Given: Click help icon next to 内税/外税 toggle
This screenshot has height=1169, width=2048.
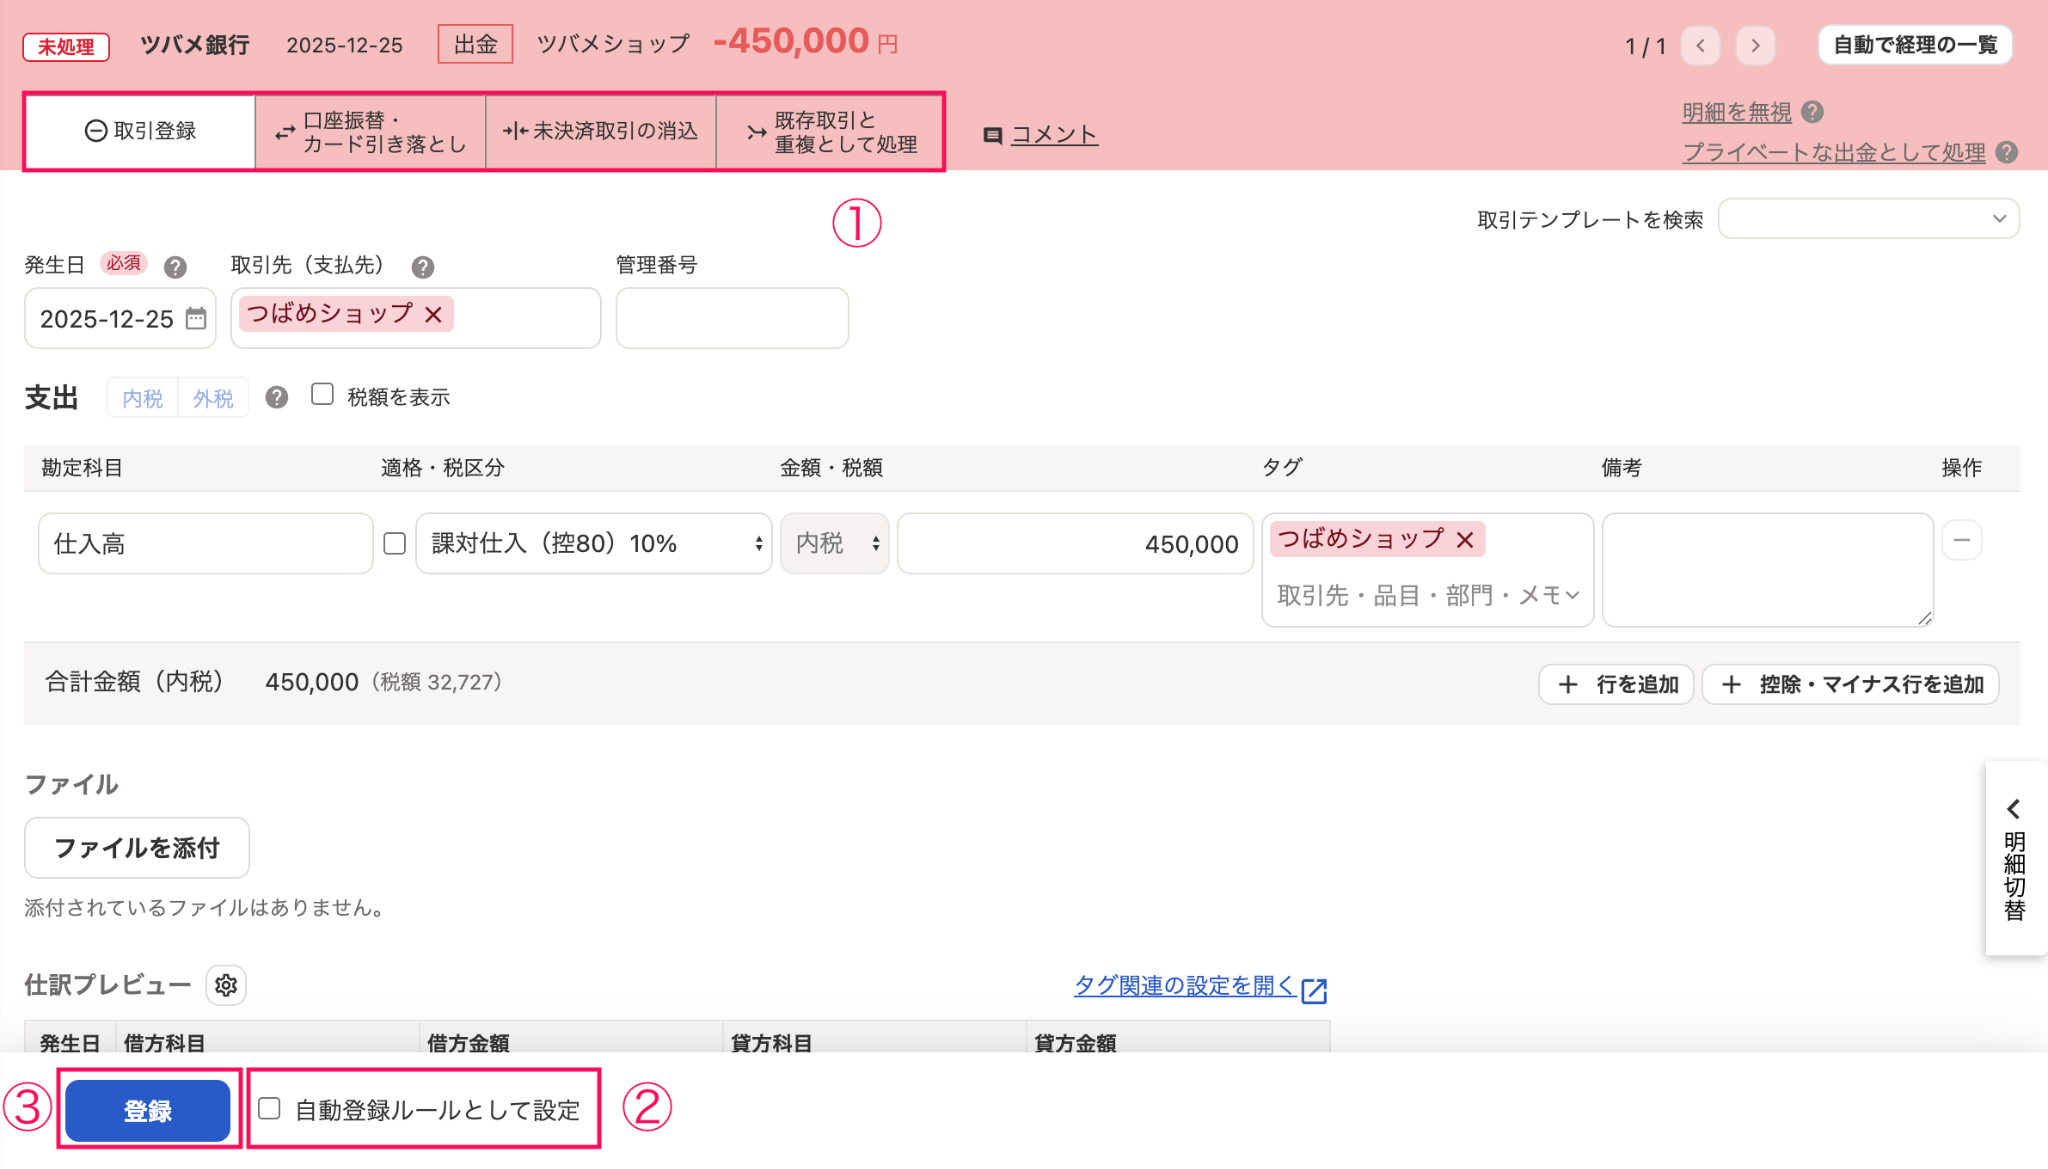Looking at the screenshot, I should point(277,397).
